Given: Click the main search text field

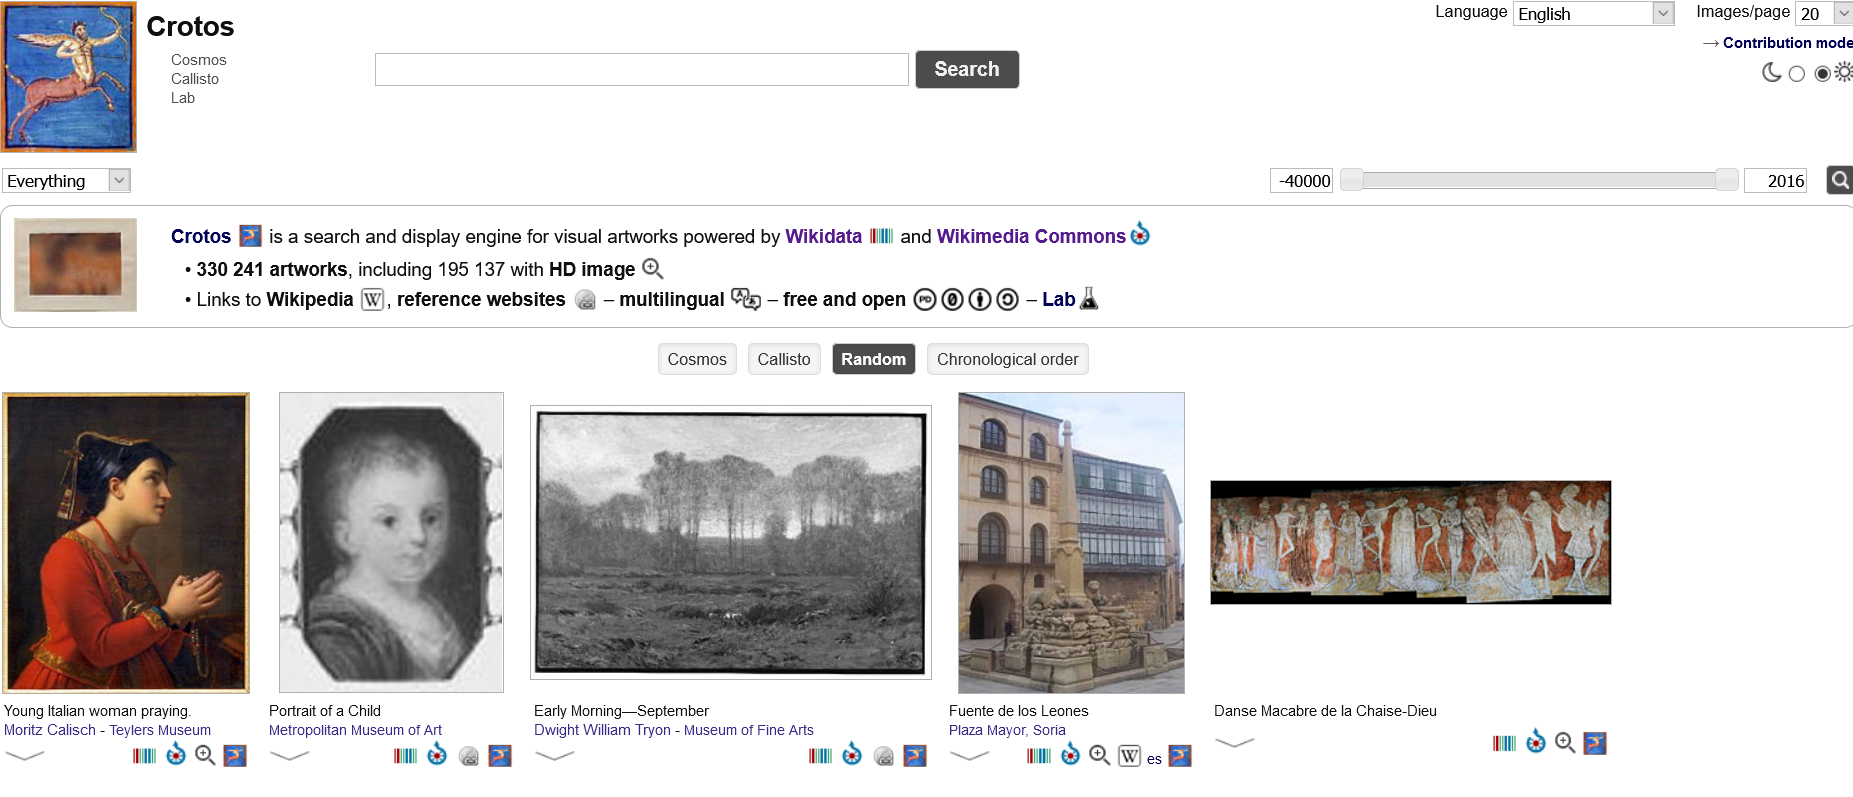Looking at the screenshot, I should [x=642, y=69].
